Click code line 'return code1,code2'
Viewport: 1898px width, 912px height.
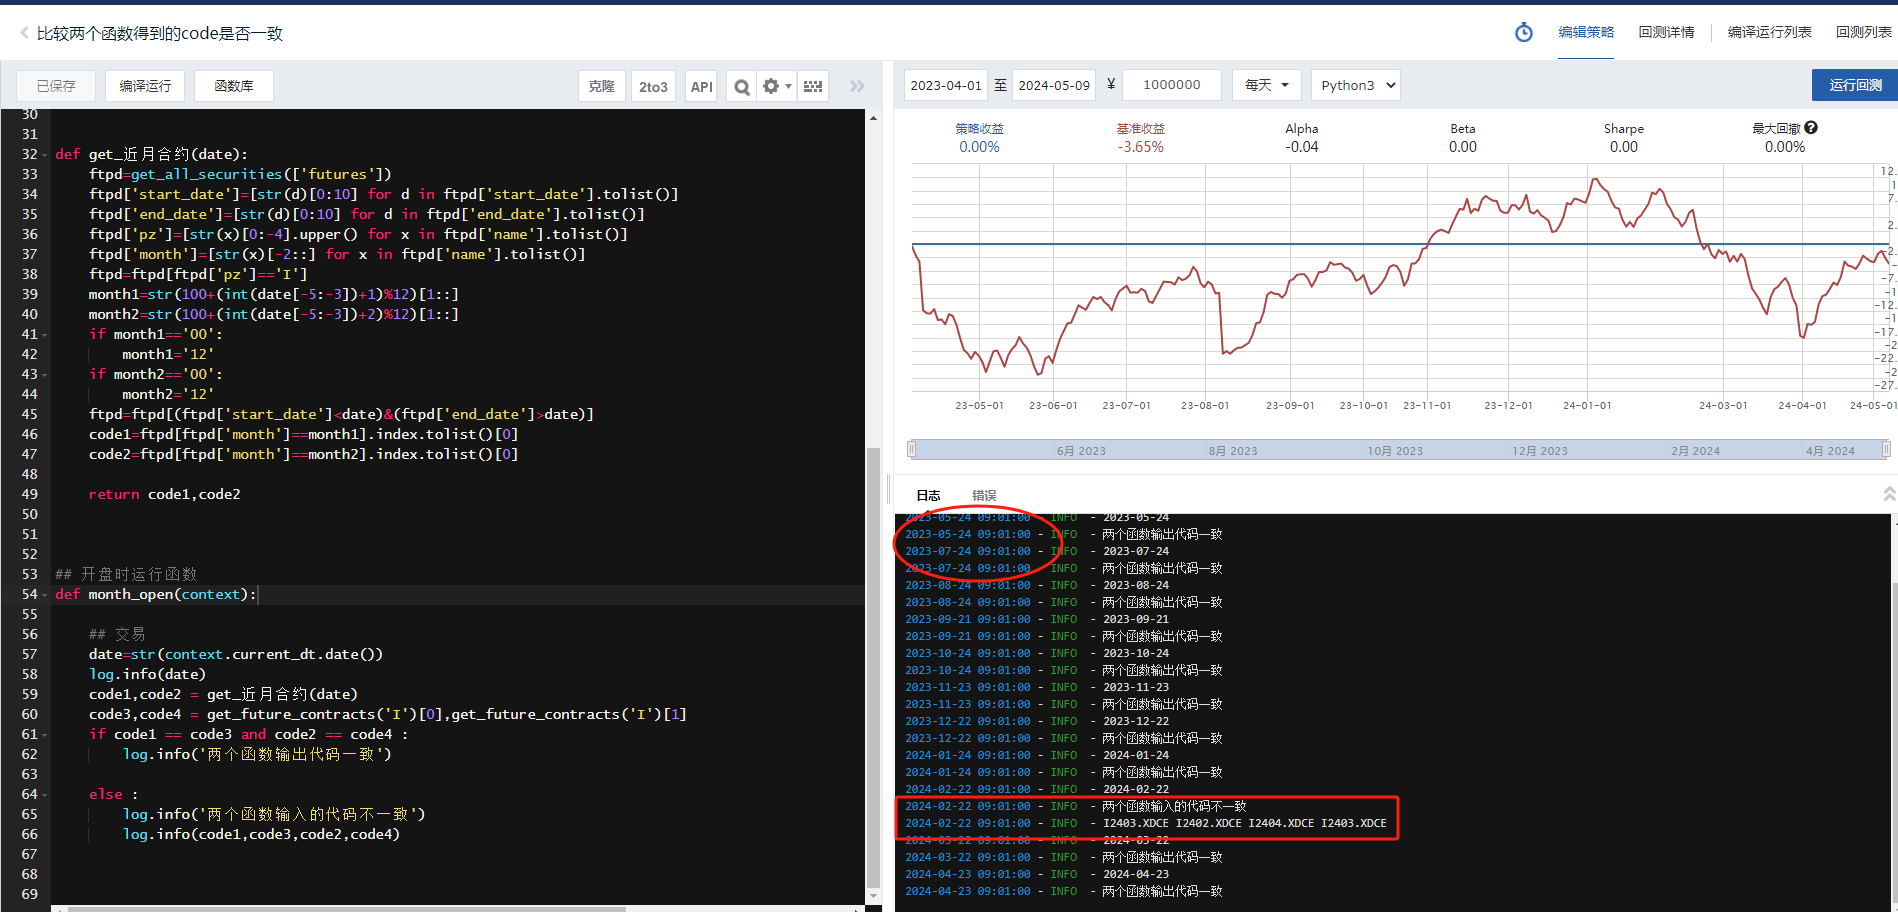coord(164,494)
